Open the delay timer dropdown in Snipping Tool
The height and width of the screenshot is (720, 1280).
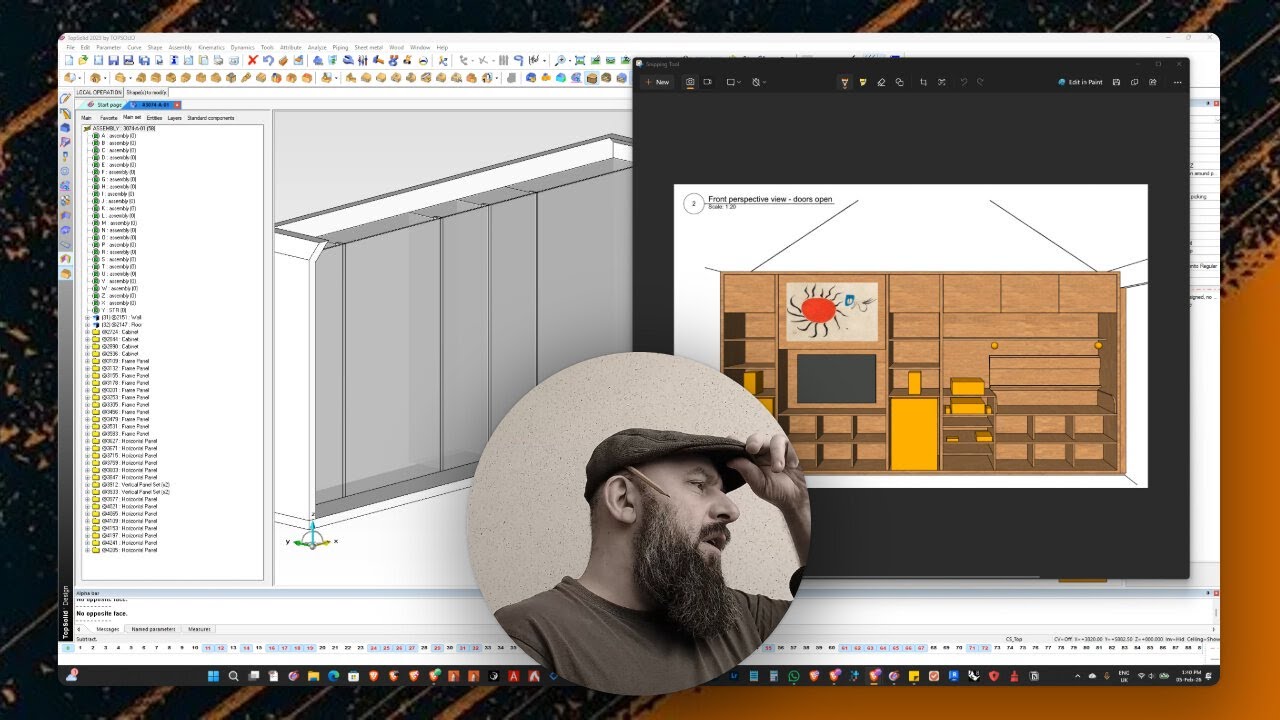[x=759, y=82]
